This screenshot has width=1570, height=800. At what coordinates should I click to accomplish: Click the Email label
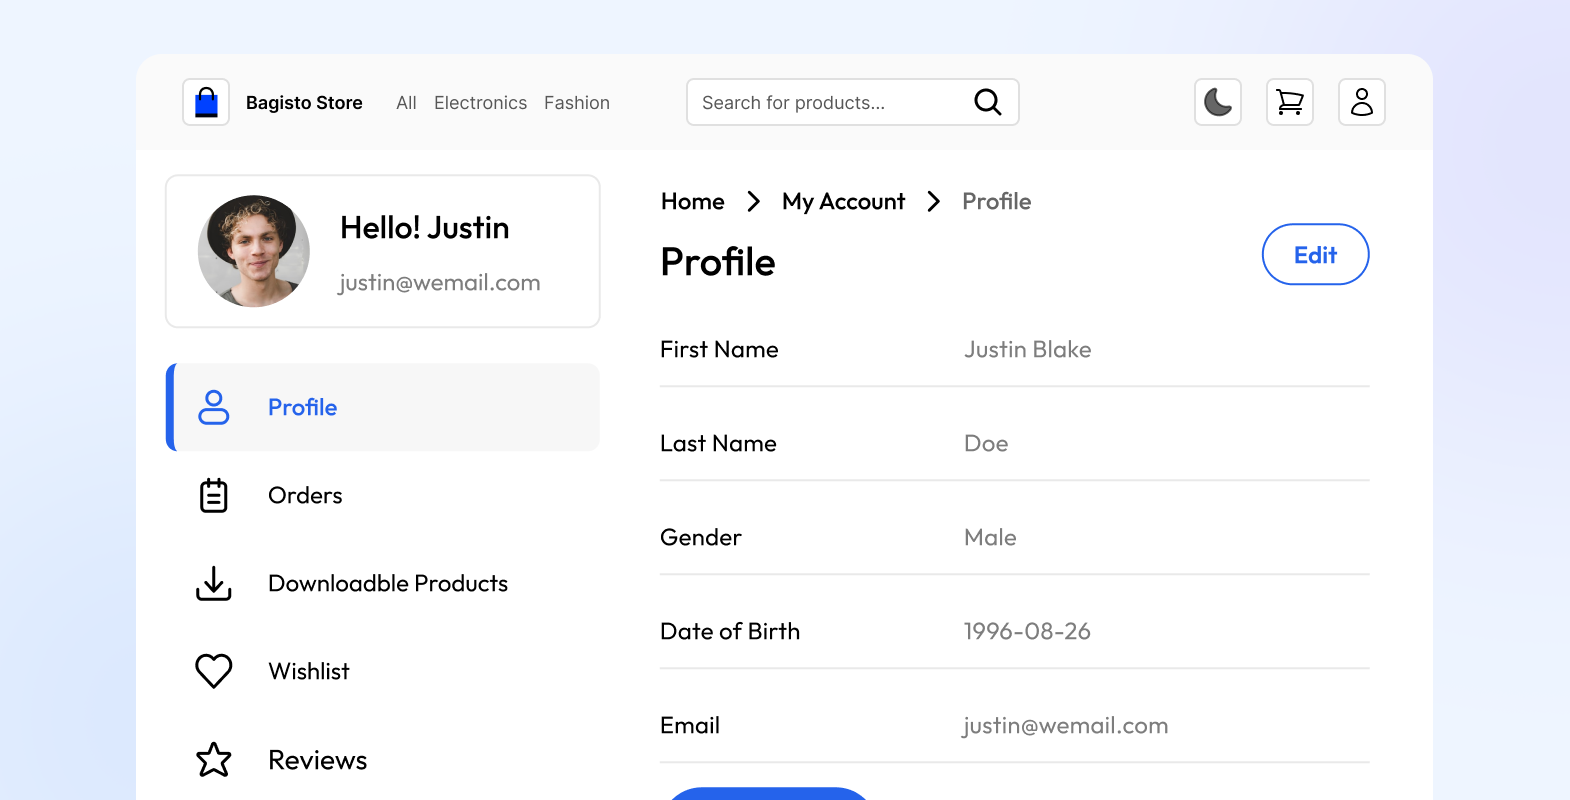690,726
